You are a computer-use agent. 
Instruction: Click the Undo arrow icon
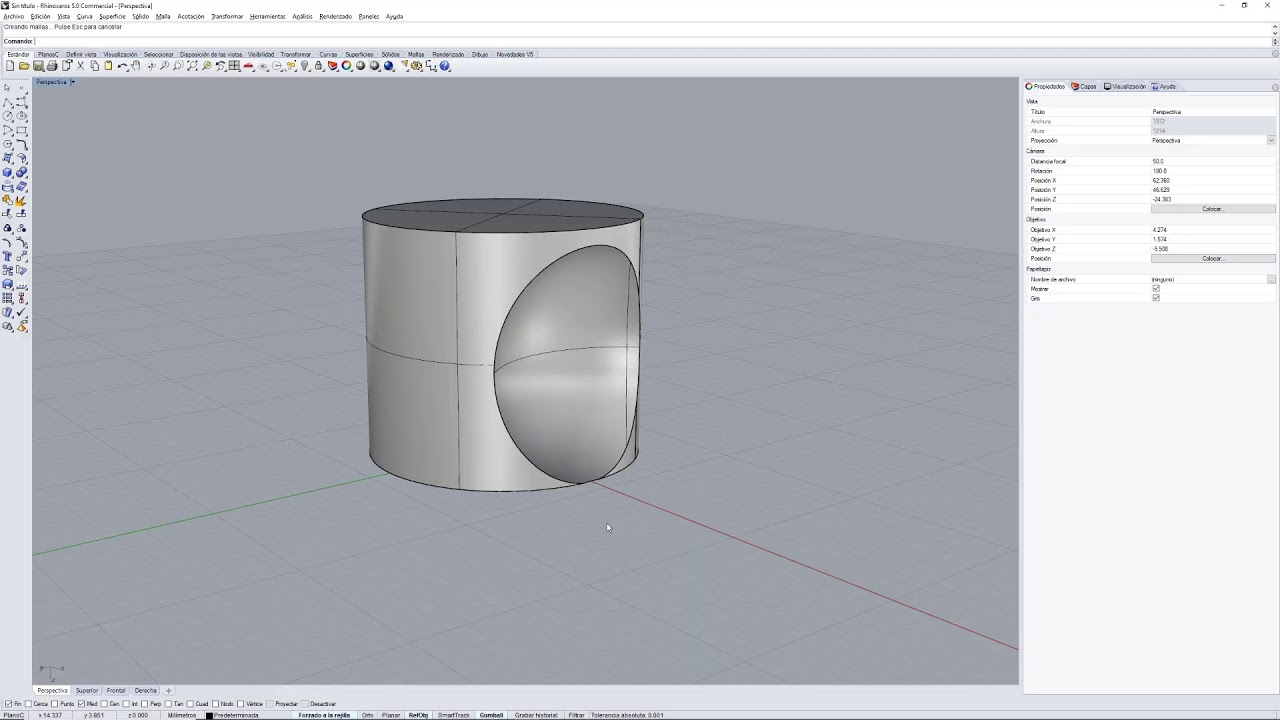[122, 66]
